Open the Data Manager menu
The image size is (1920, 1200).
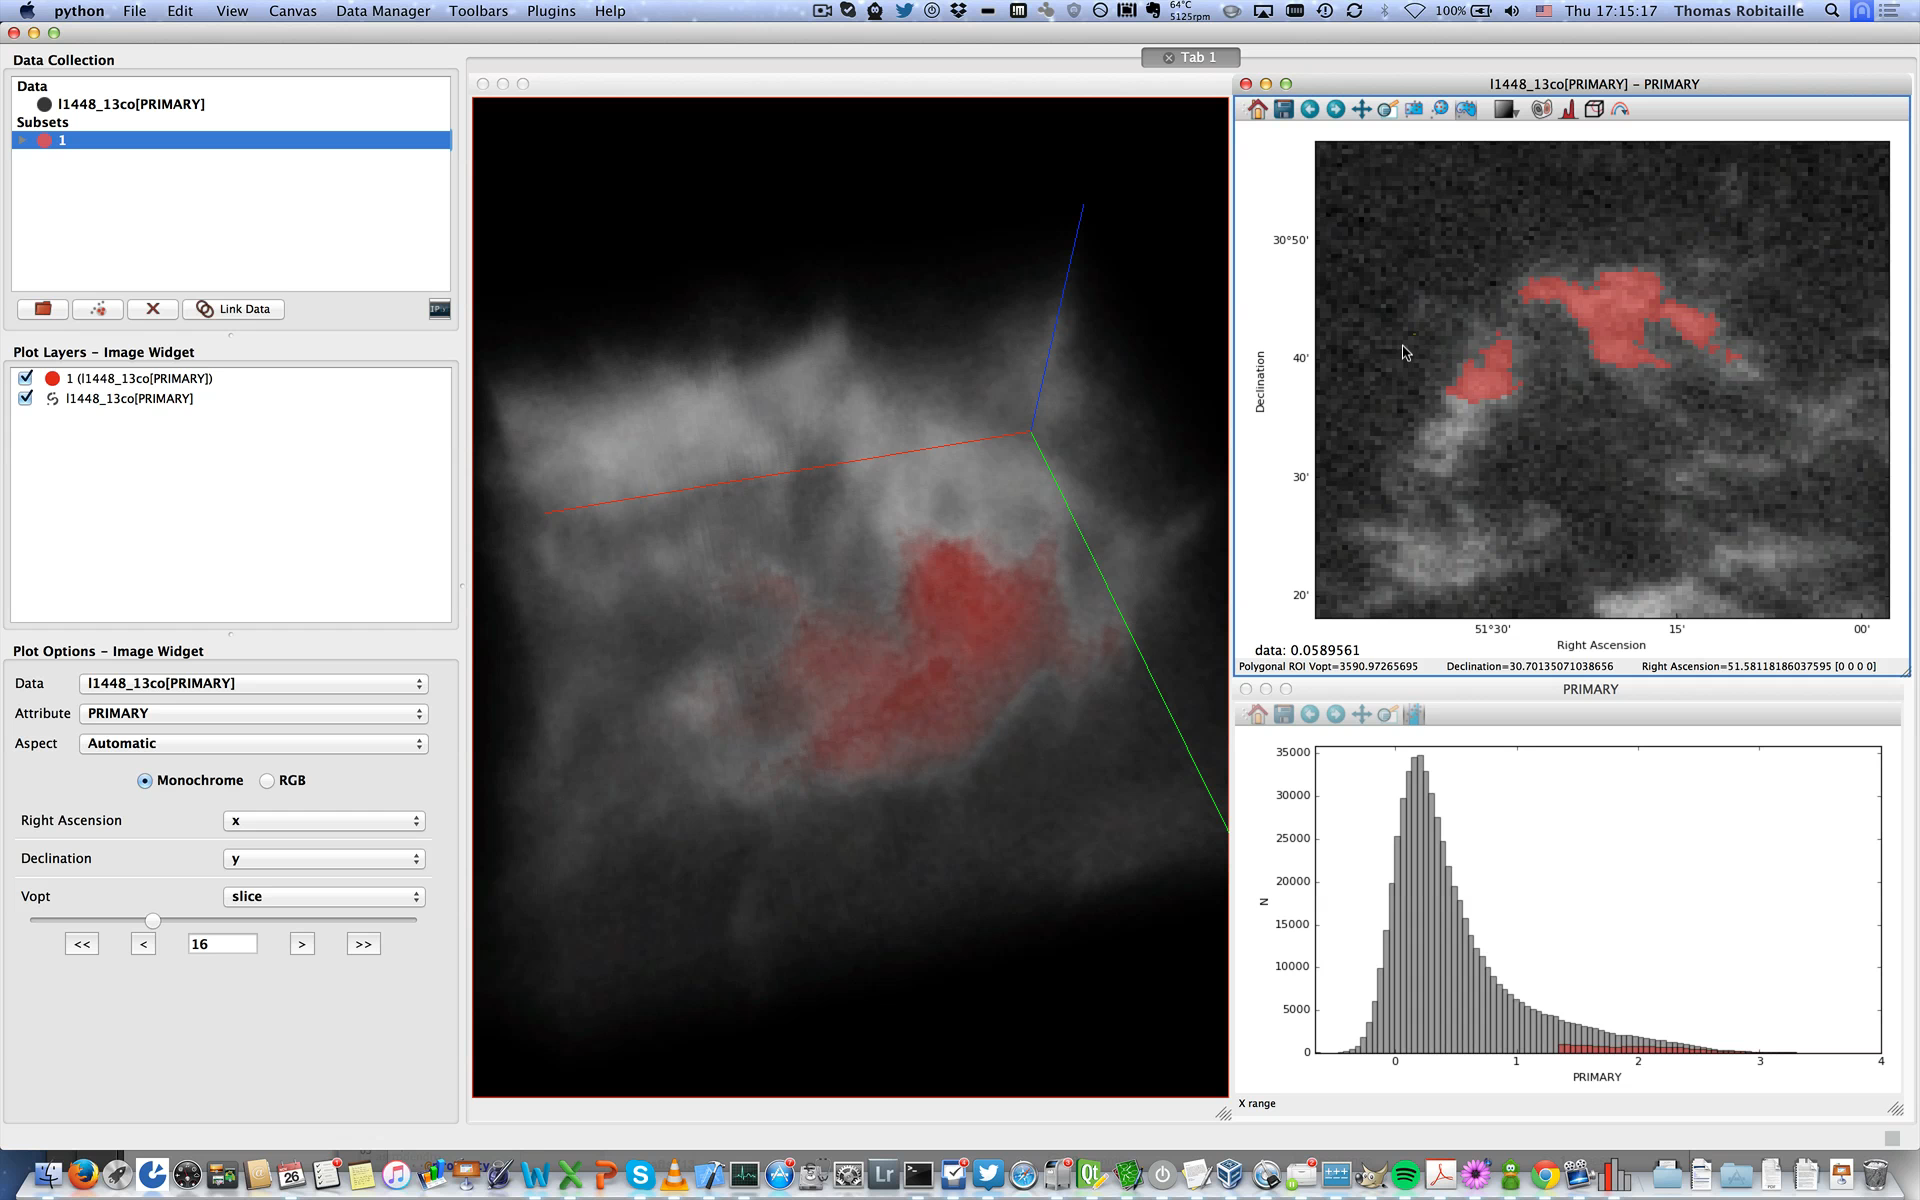(x=383, y=11)
